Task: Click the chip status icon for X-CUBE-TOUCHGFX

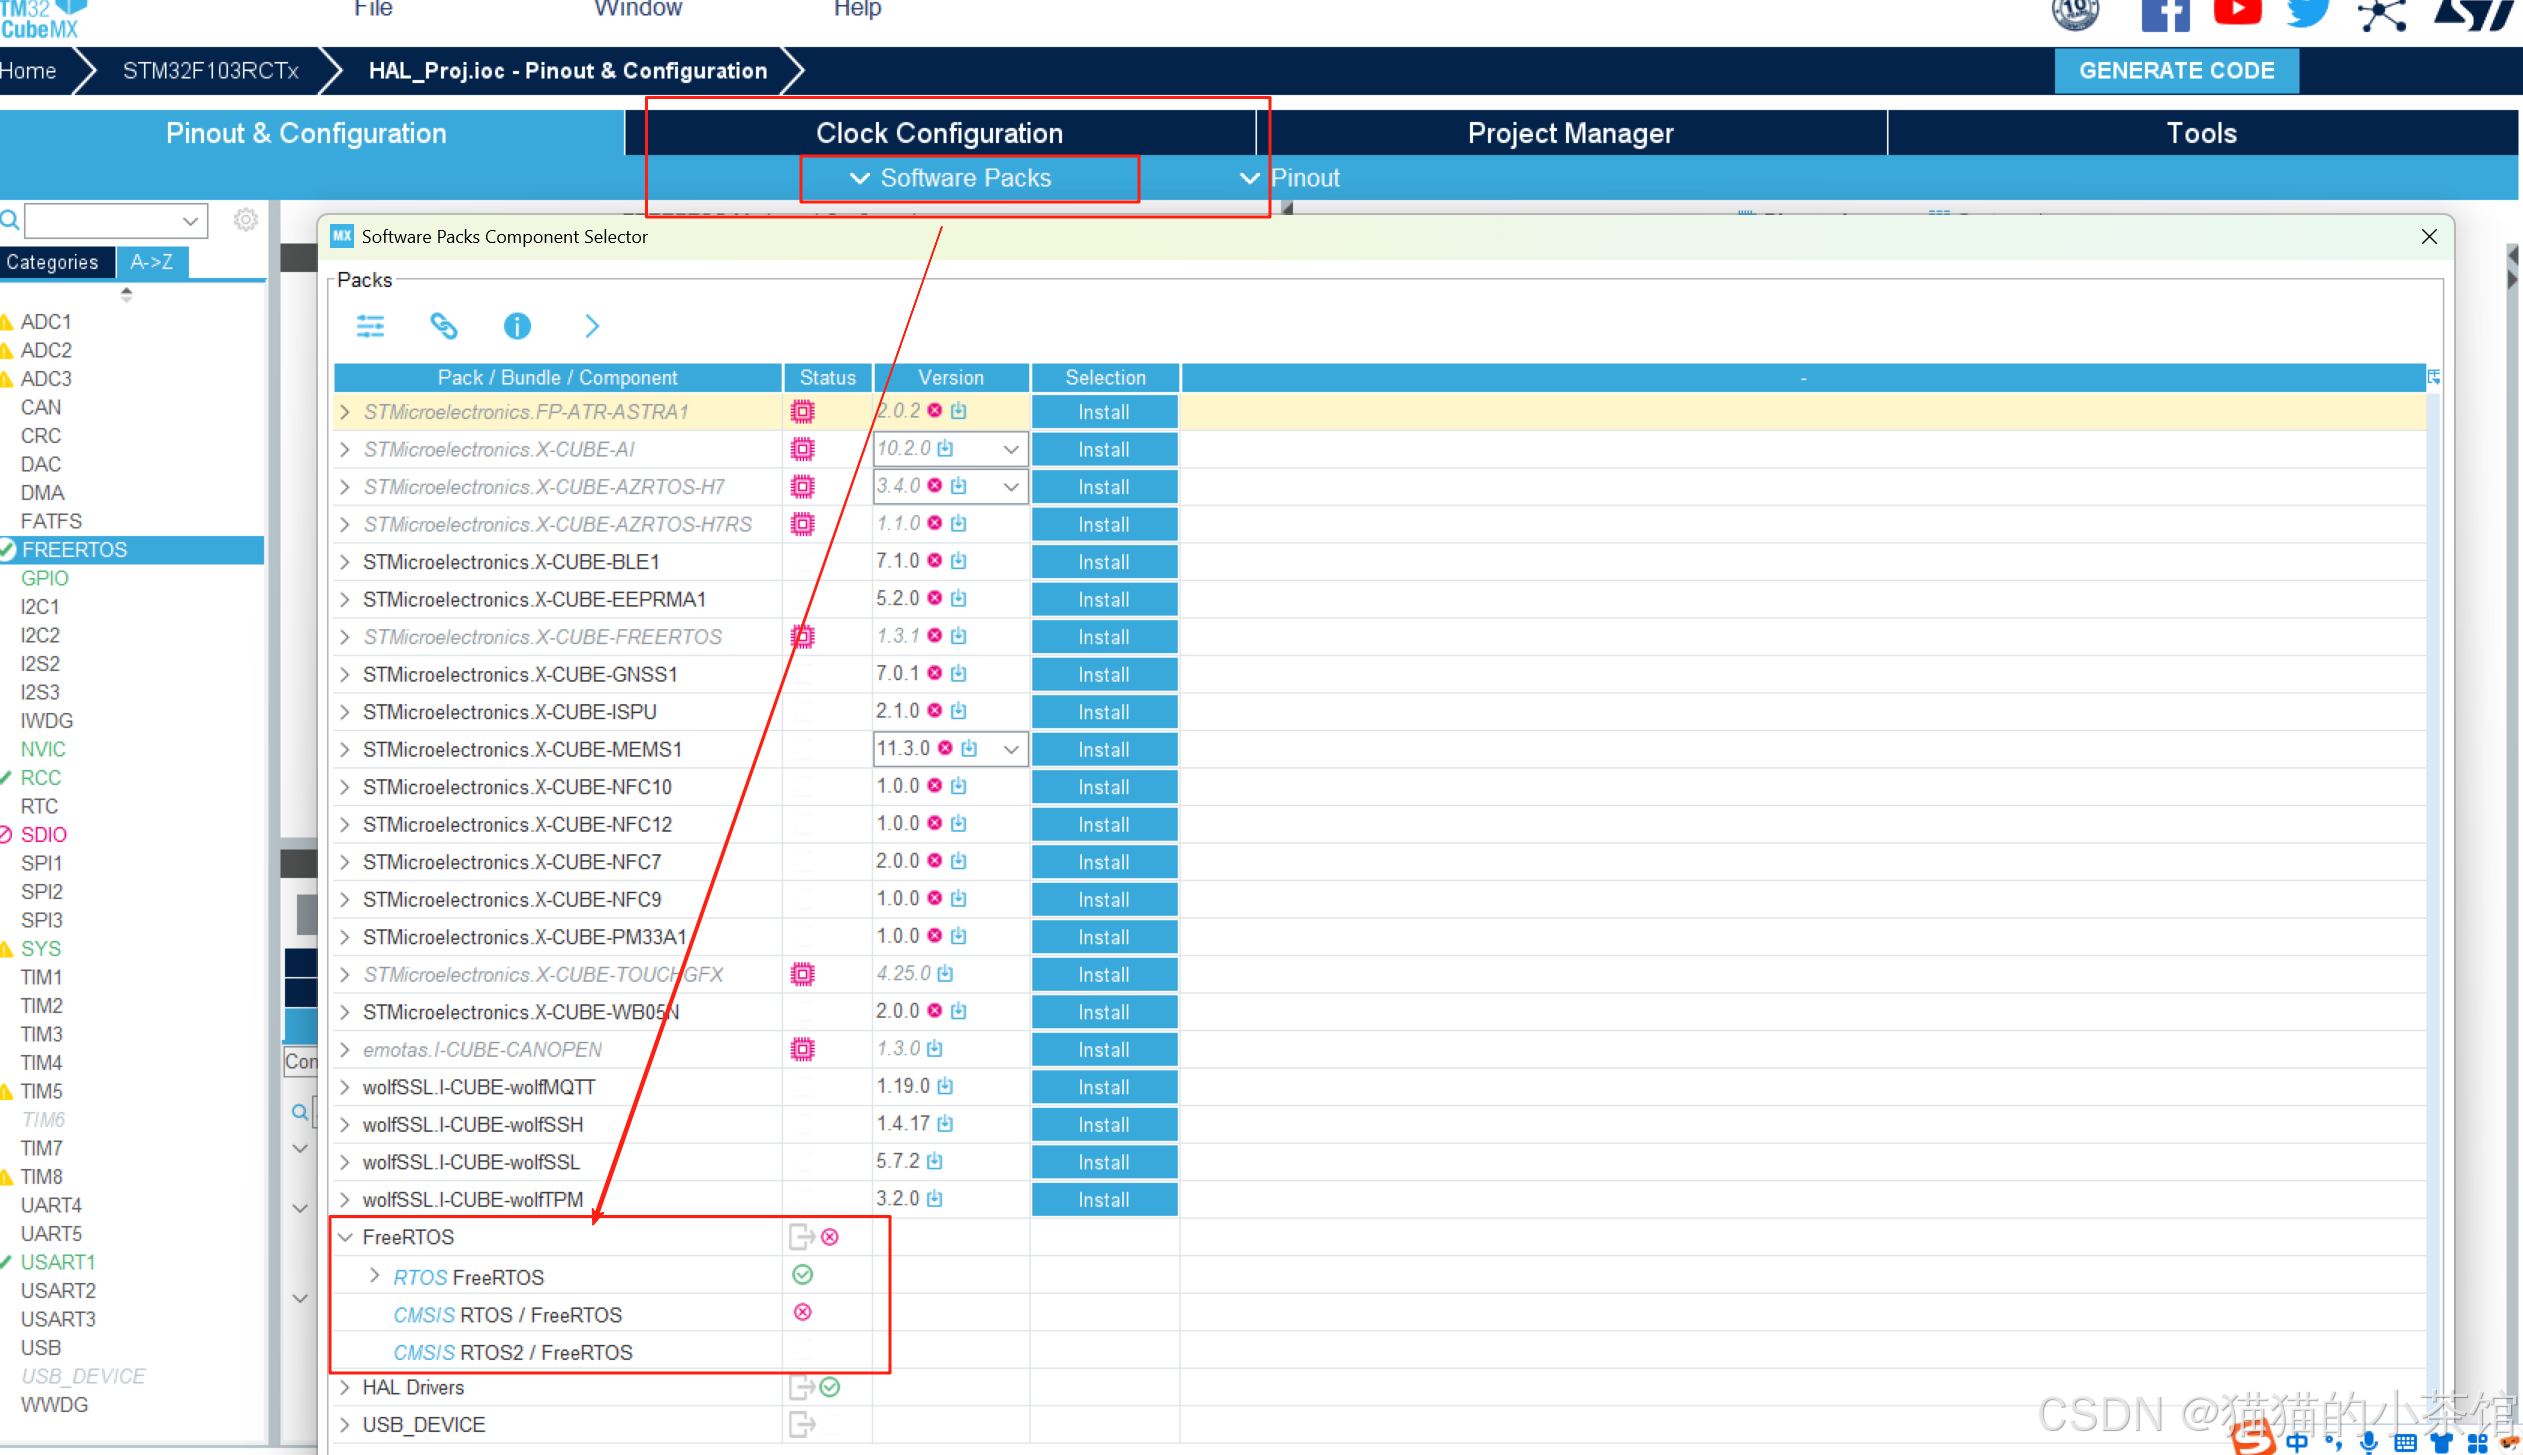Action: point(802,974)
